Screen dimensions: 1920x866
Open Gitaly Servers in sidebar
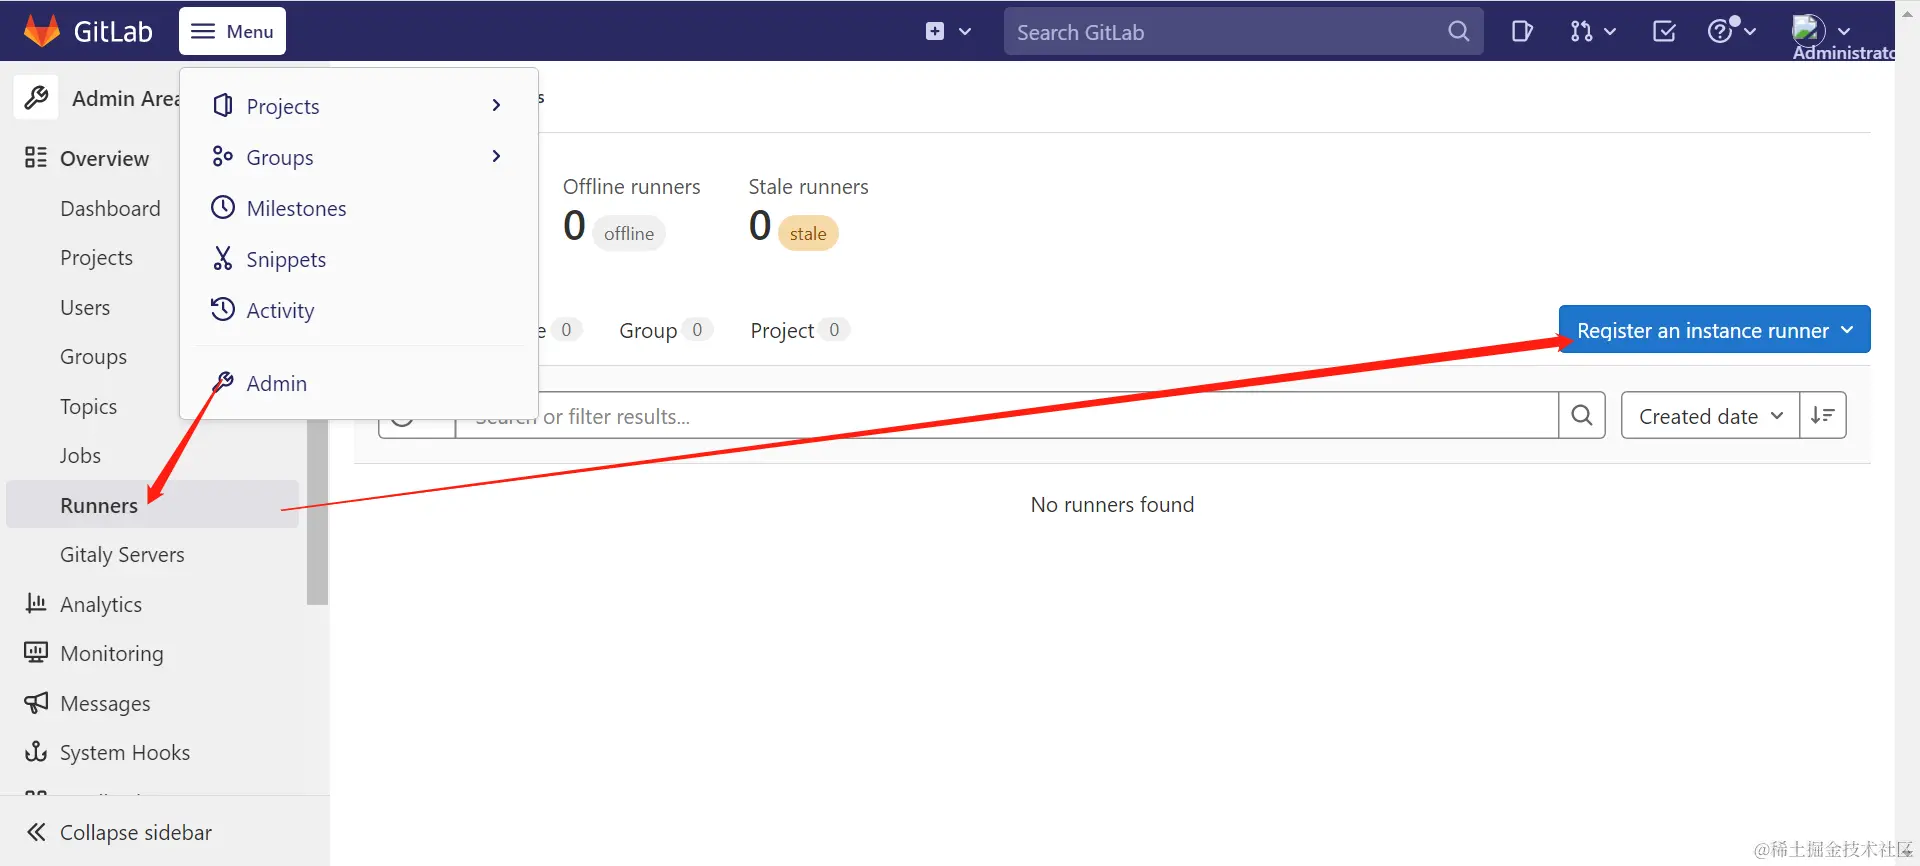[122, 554]
